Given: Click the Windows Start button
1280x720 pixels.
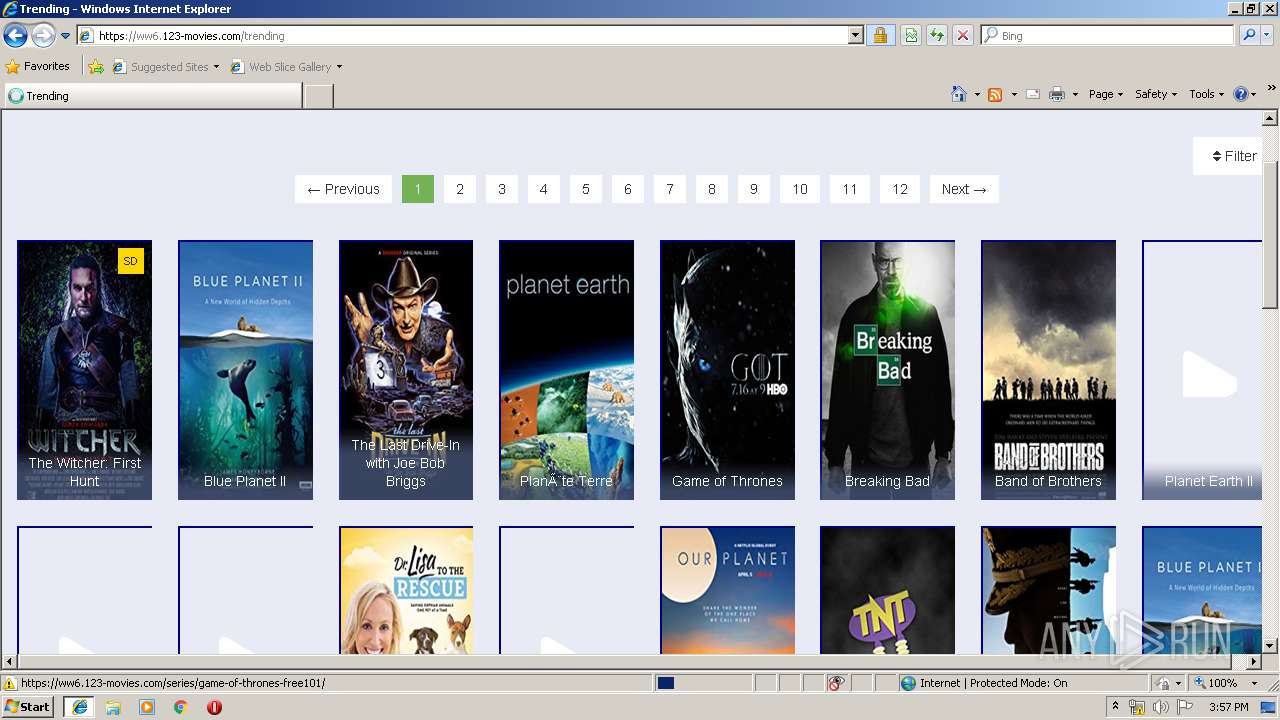Looking at the screenshot, I should pos(27,706).
